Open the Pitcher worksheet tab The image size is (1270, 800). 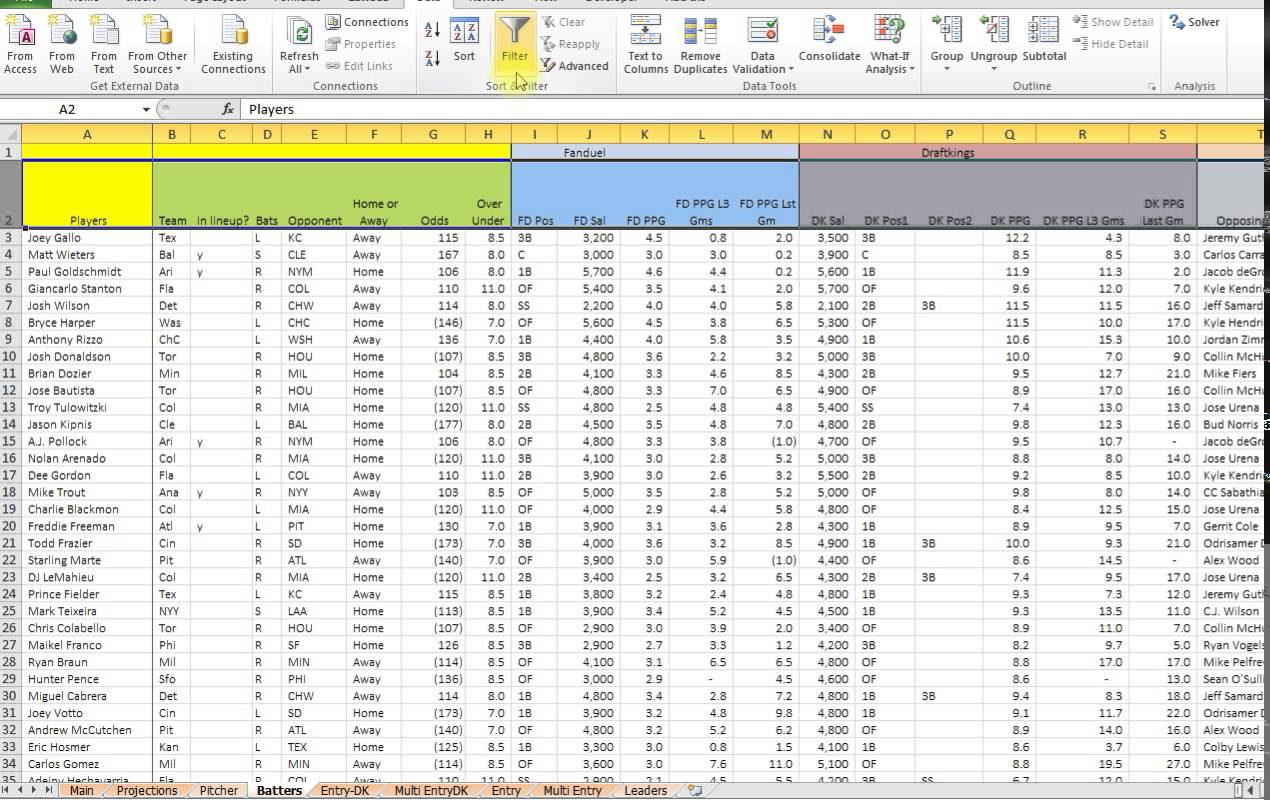pos(218,790)
